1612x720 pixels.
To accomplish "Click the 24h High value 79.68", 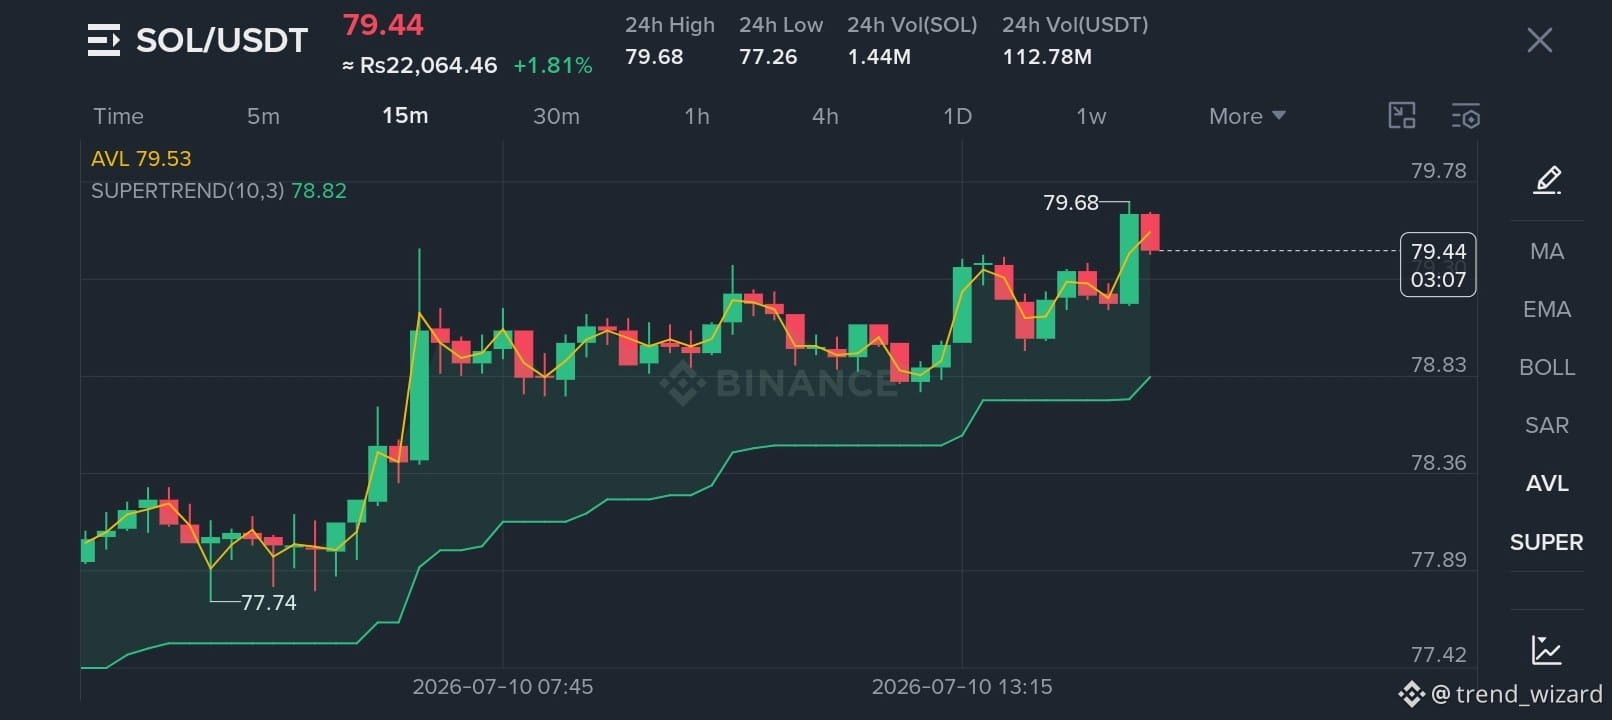I will [x=654, y=57].
